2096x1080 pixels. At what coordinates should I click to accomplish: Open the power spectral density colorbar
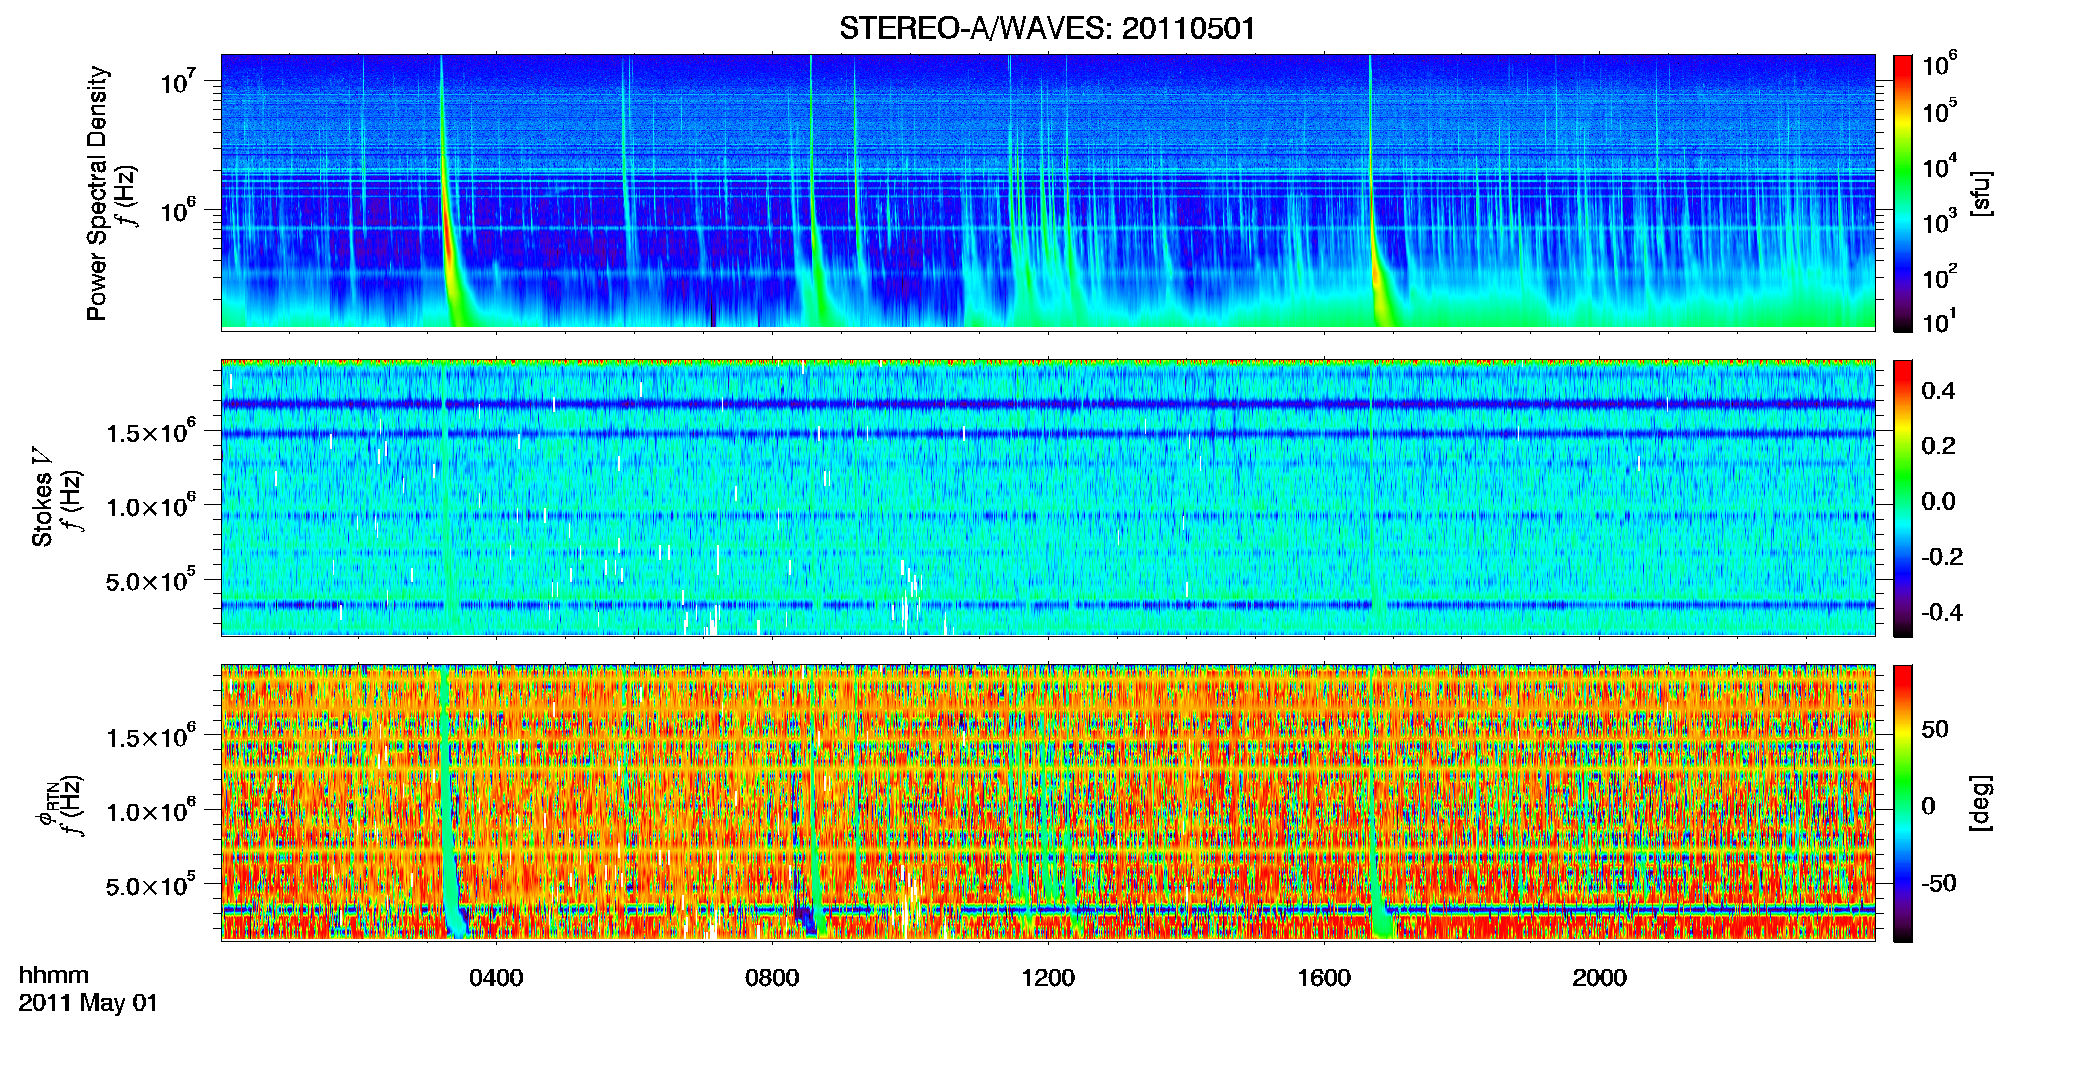[x=1903, y=193]
